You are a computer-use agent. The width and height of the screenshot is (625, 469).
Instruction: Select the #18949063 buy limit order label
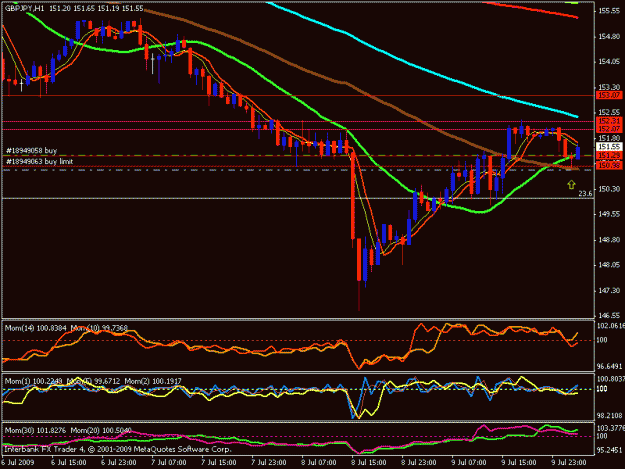(39, 161)
